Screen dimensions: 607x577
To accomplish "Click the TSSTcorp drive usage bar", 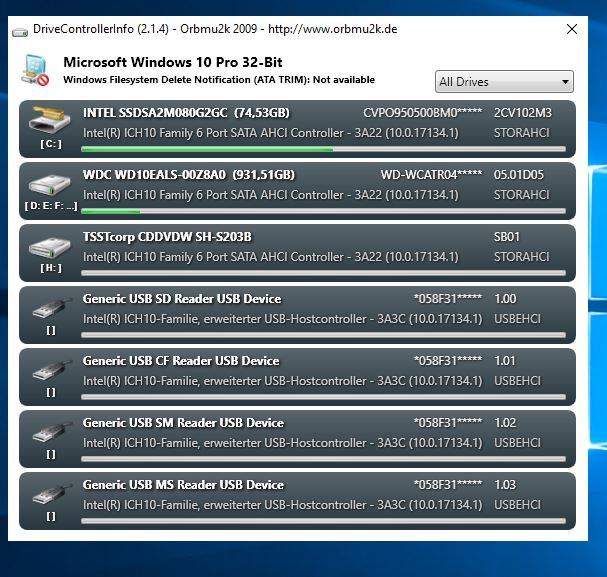I will 323,273.
